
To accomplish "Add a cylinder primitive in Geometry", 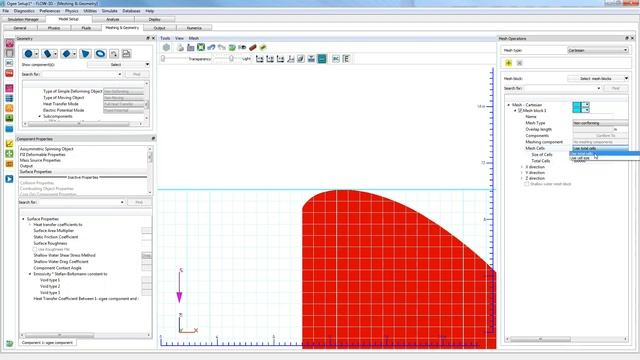I will (47, 53).
